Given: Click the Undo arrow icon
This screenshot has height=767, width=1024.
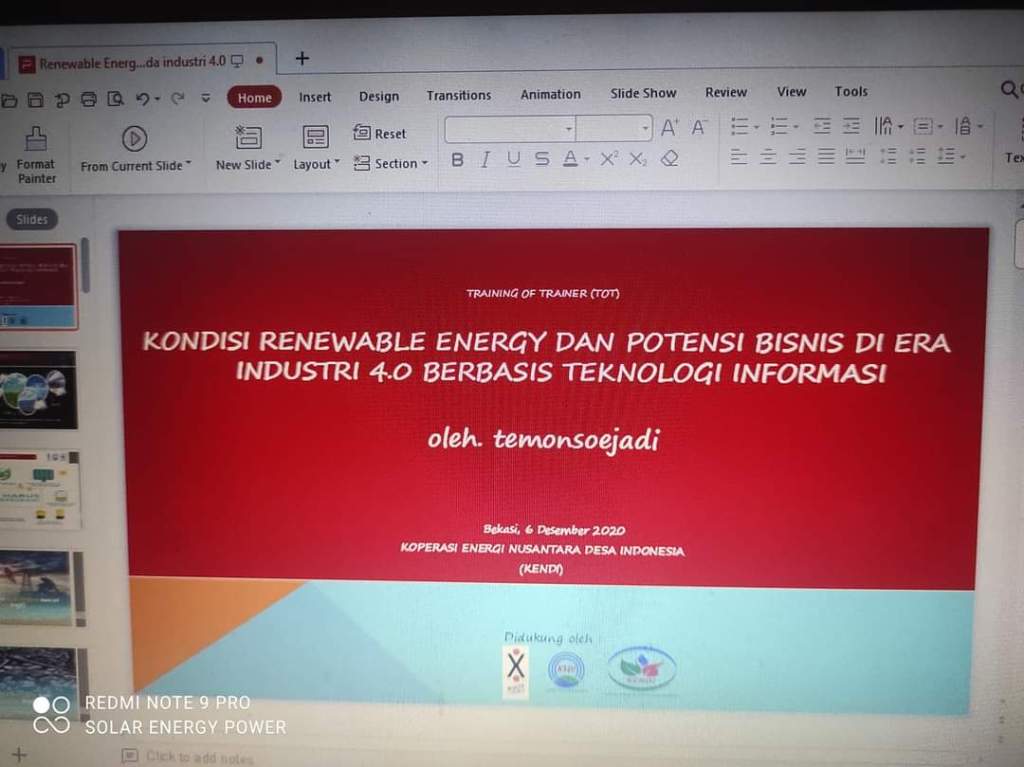Looking at the screenshot, I should [142, 98].
